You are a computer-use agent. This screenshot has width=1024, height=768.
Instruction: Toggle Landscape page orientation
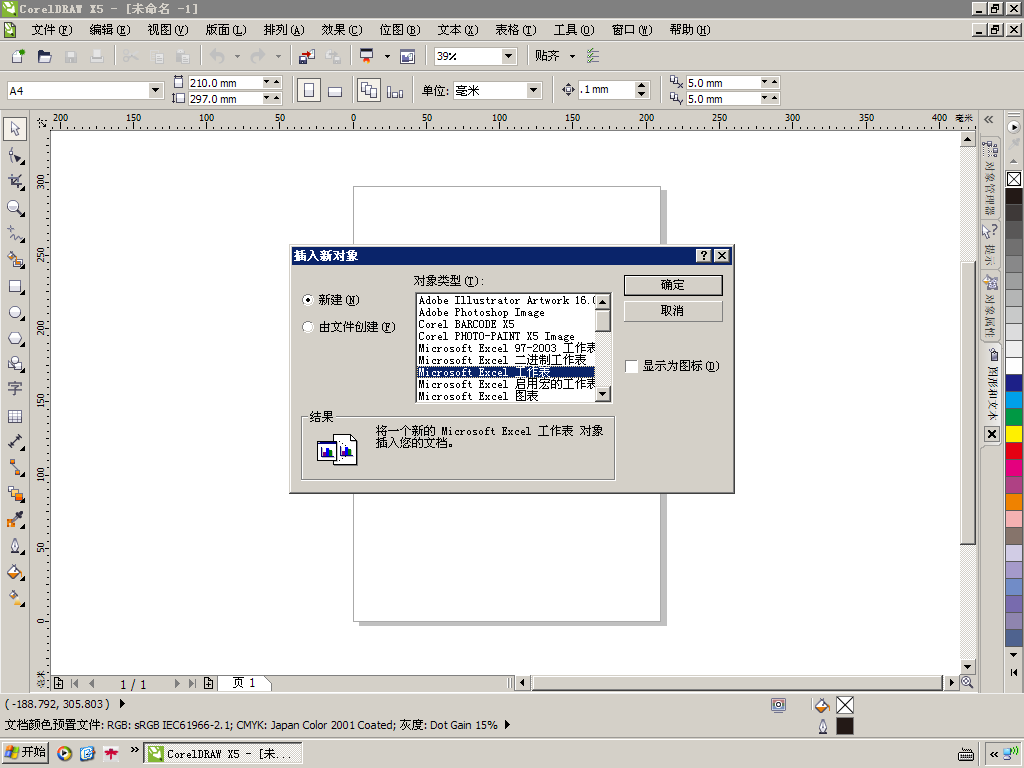point(335,91)
